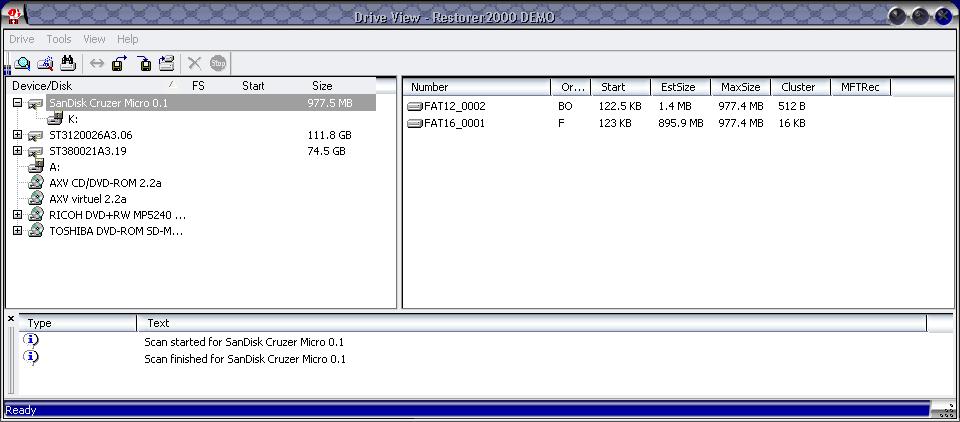Click the 111.8 GB size value
960x422 pixels.
tap(329, 135)
